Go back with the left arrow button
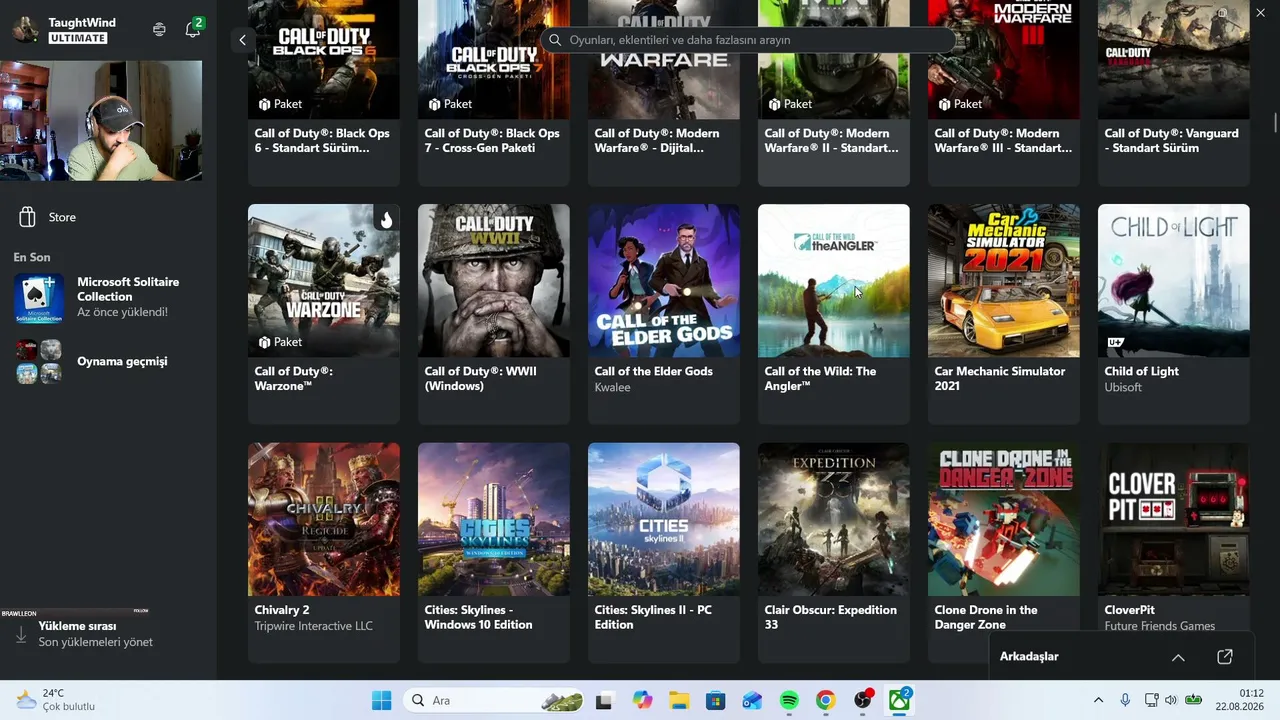 pos(242,40)
